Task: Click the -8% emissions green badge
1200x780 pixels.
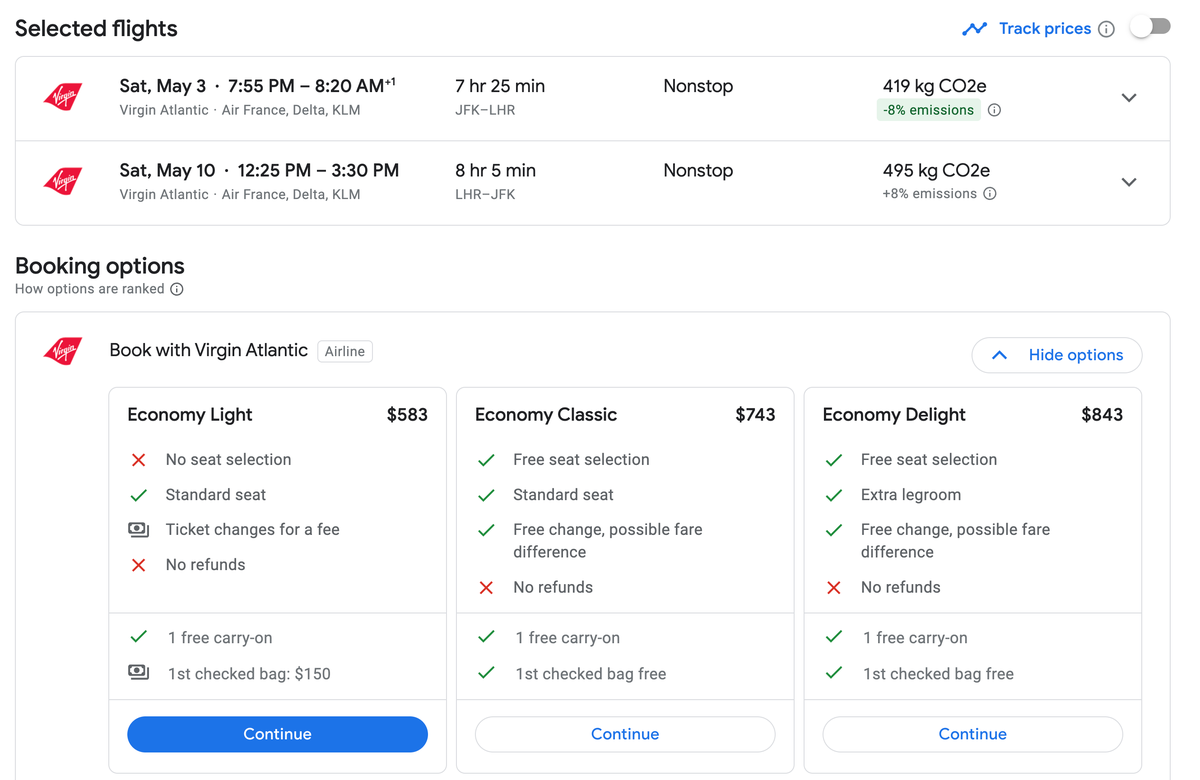Action: 928,110
